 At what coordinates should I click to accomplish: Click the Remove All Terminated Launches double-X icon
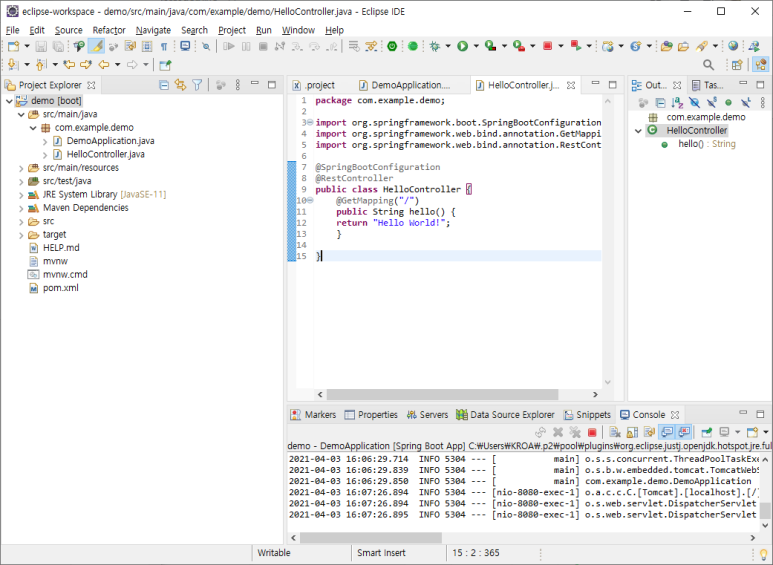(x=575, y=432)
